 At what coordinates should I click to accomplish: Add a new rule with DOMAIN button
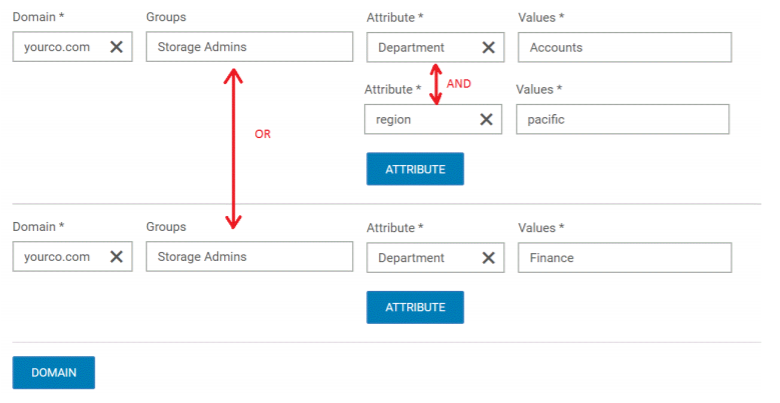[53, 372]
